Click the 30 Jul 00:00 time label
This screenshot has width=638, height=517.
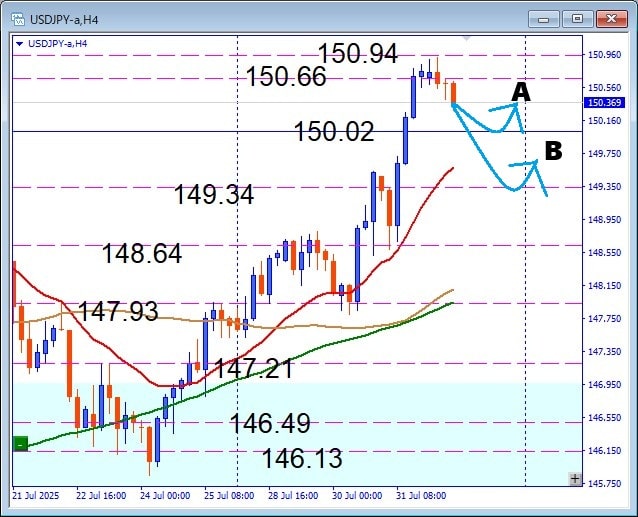[x=357, y=496]
